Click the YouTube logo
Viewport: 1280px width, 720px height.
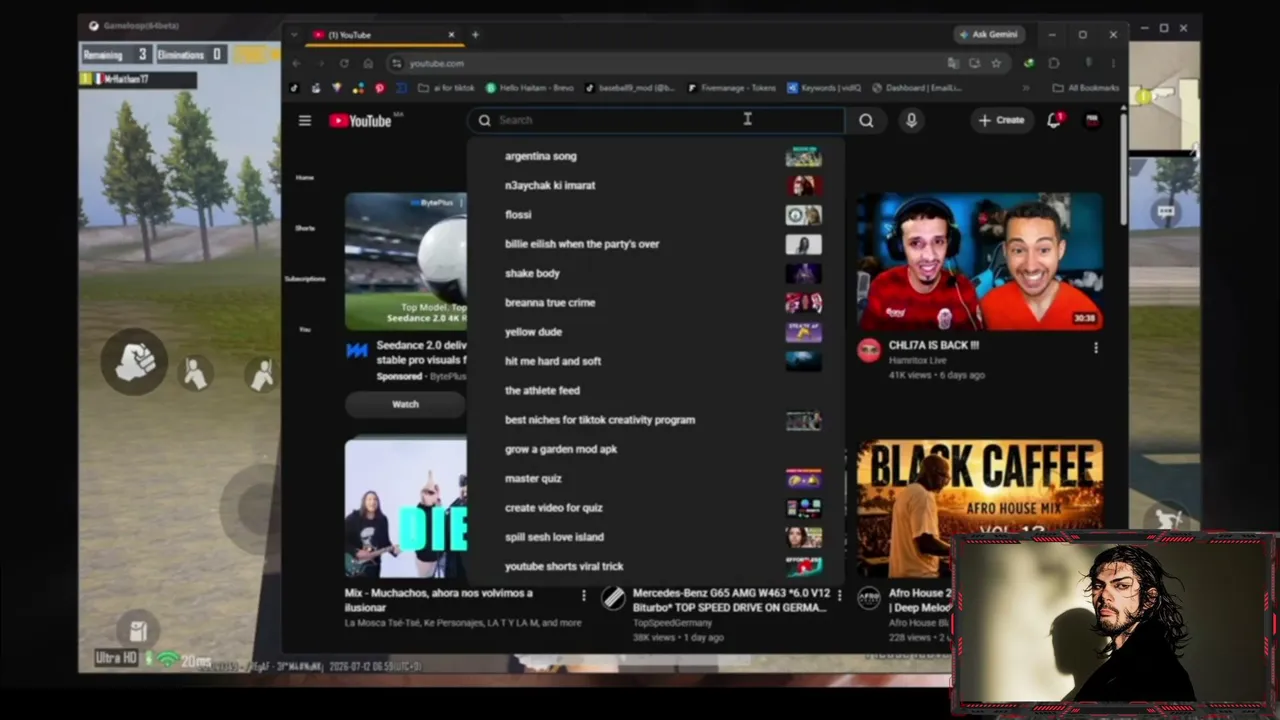coord(360,121)
